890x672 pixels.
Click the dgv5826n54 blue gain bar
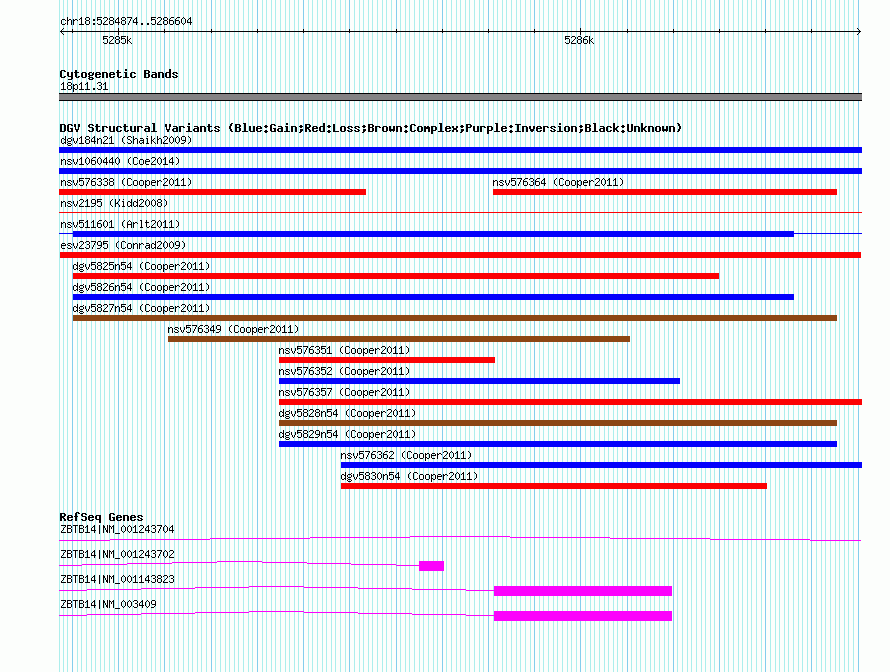tap(433, 297)
